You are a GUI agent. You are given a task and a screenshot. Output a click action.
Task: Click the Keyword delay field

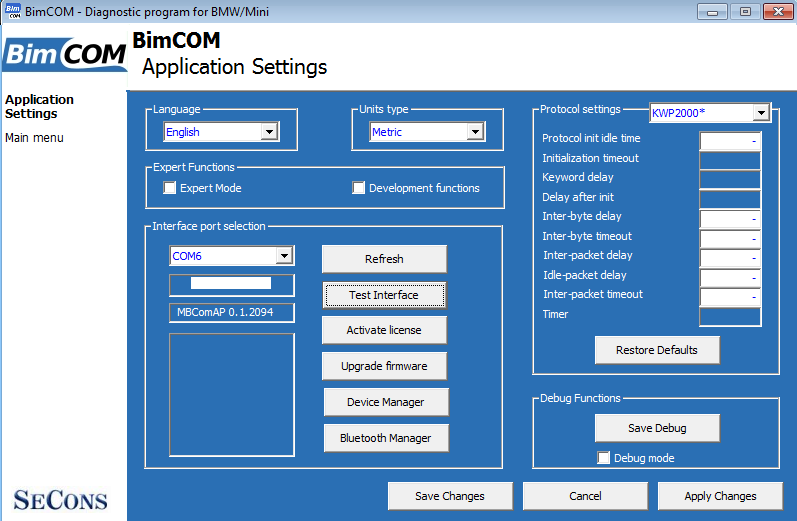pyautogui.click(x=730, y=180)
